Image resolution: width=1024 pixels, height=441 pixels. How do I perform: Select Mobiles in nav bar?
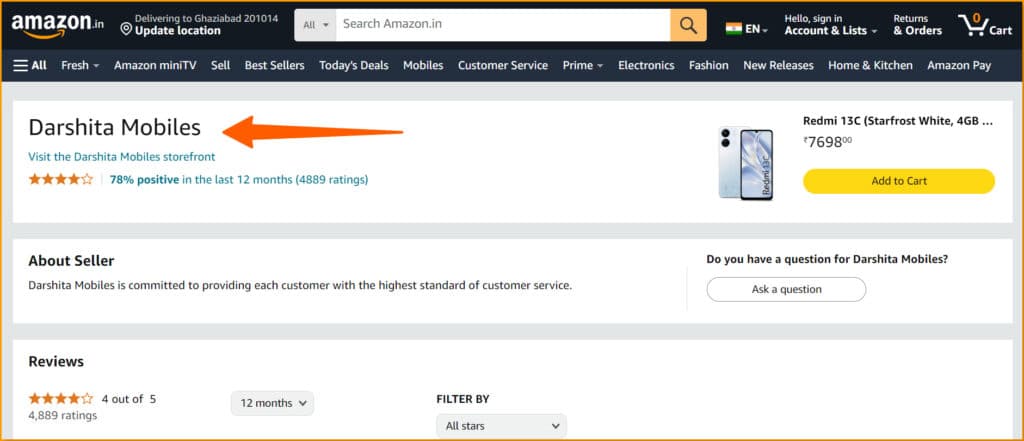pyautogui.click(x=423, y=65)
